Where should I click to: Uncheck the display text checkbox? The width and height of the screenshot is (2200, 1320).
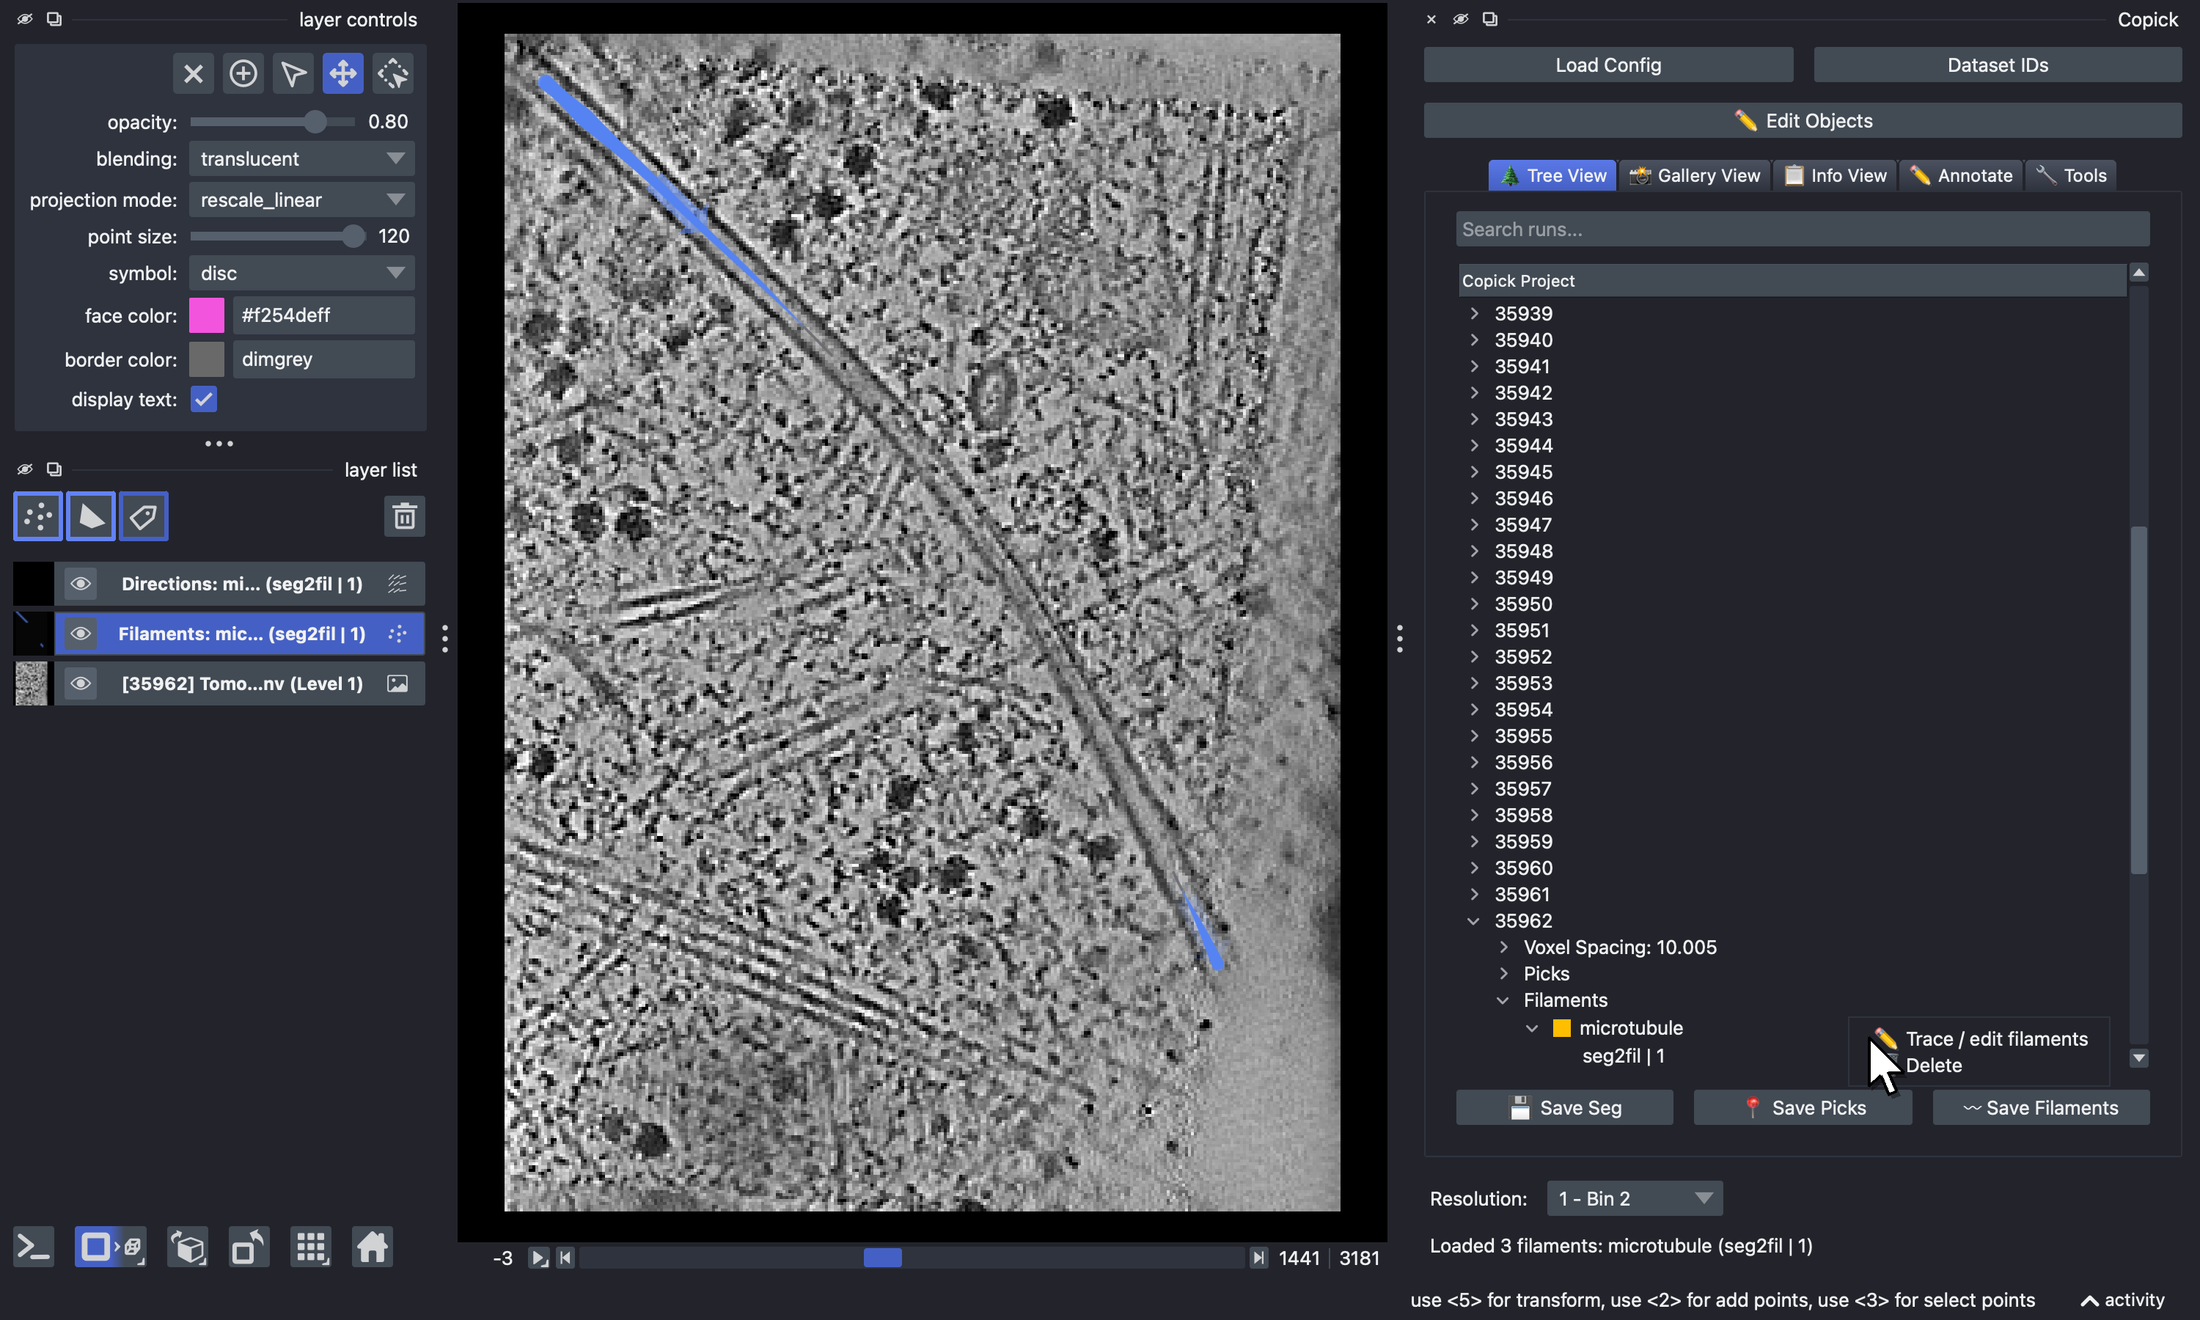204,399
